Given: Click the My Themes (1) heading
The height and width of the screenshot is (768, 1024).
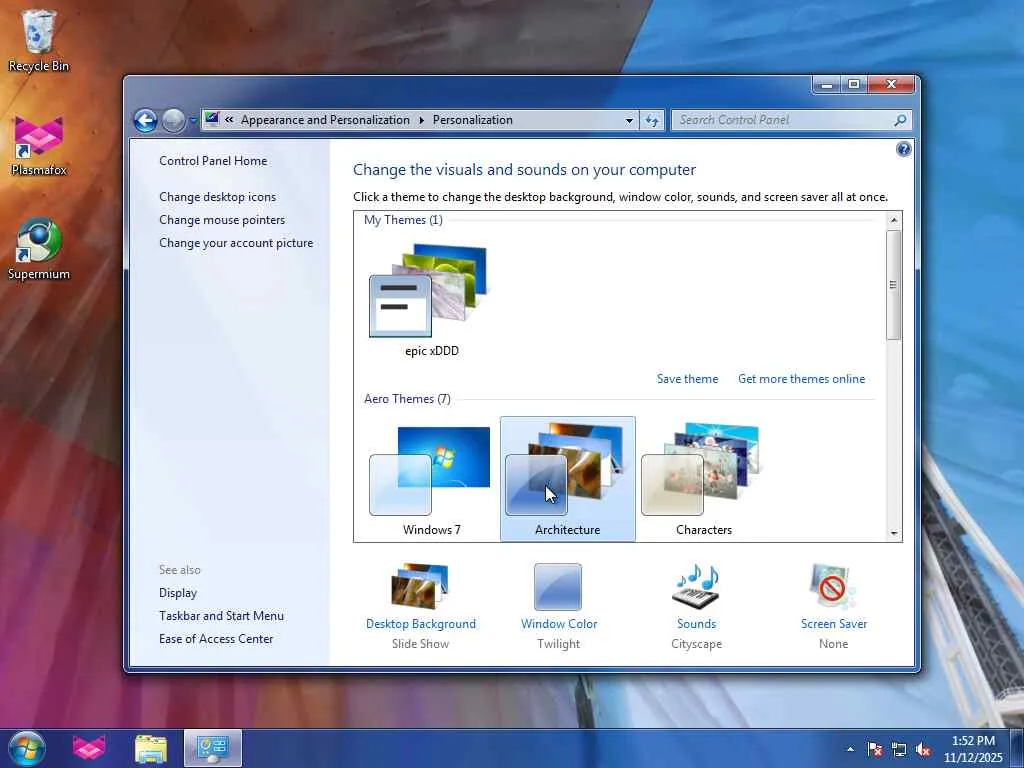Looking at the screenshot, I should tap(403, 219).
